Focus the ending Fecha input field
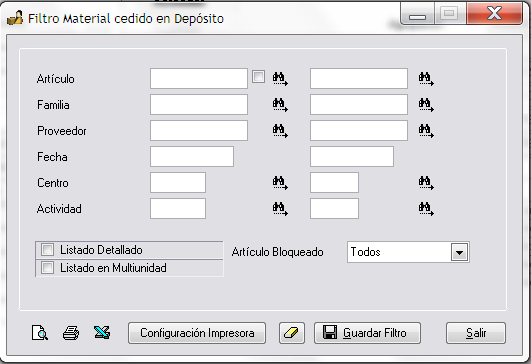This screenshot has height=364, width=531. 352,156
